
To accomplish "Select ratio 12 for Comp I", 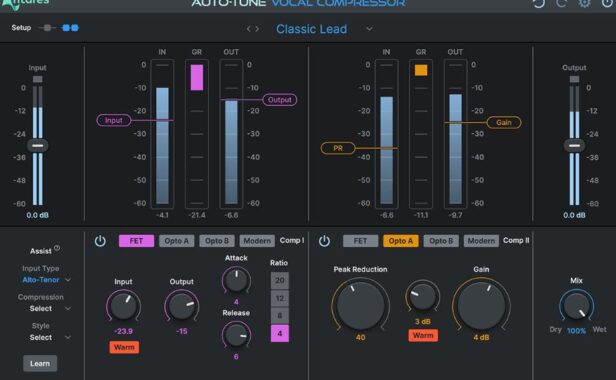I will [280, 299].
